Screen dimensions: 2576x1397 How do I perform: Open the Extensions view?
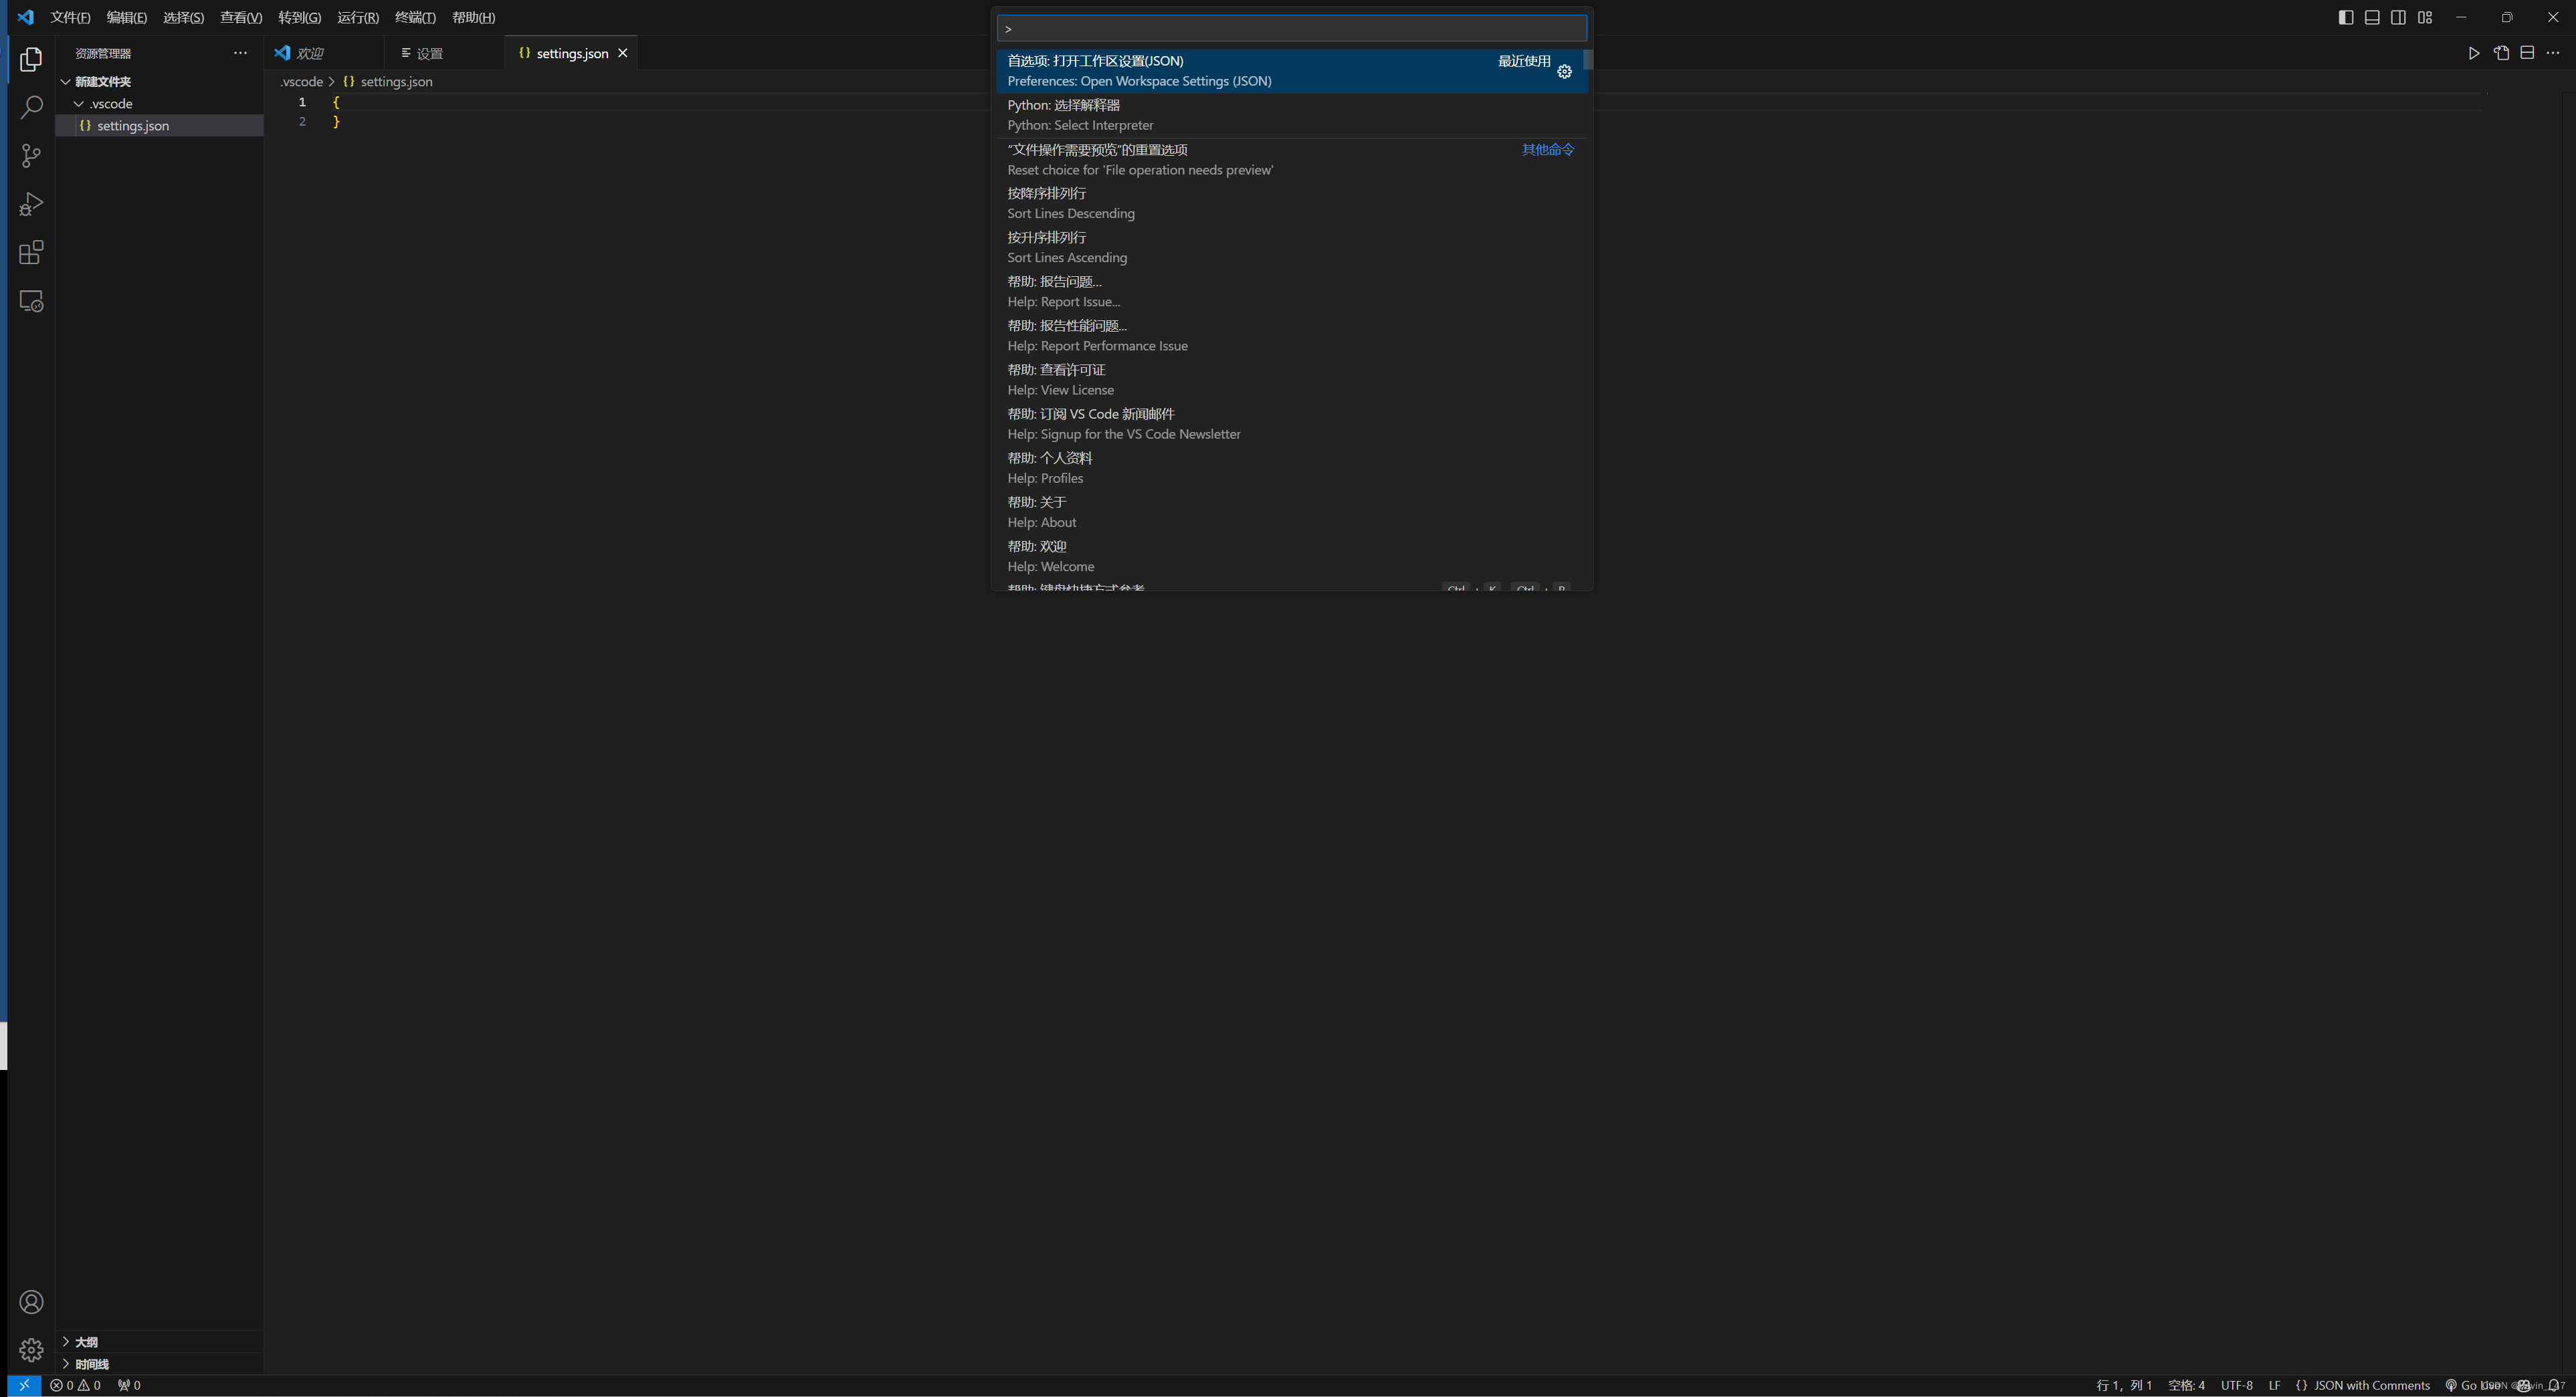pos(30,252)
